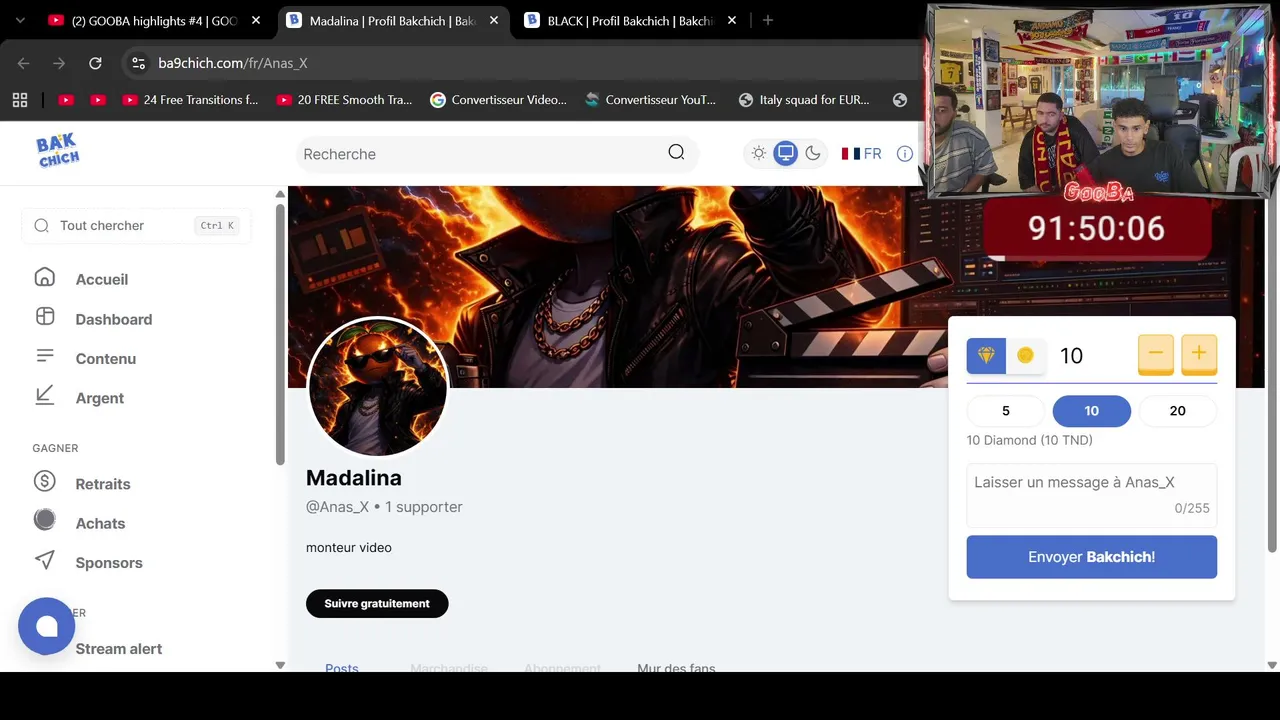Image resolution: width=1280 pixels, height=720 pixels.
Task: Choose the 10 amount preset
Action: (x=1092, y=411)
